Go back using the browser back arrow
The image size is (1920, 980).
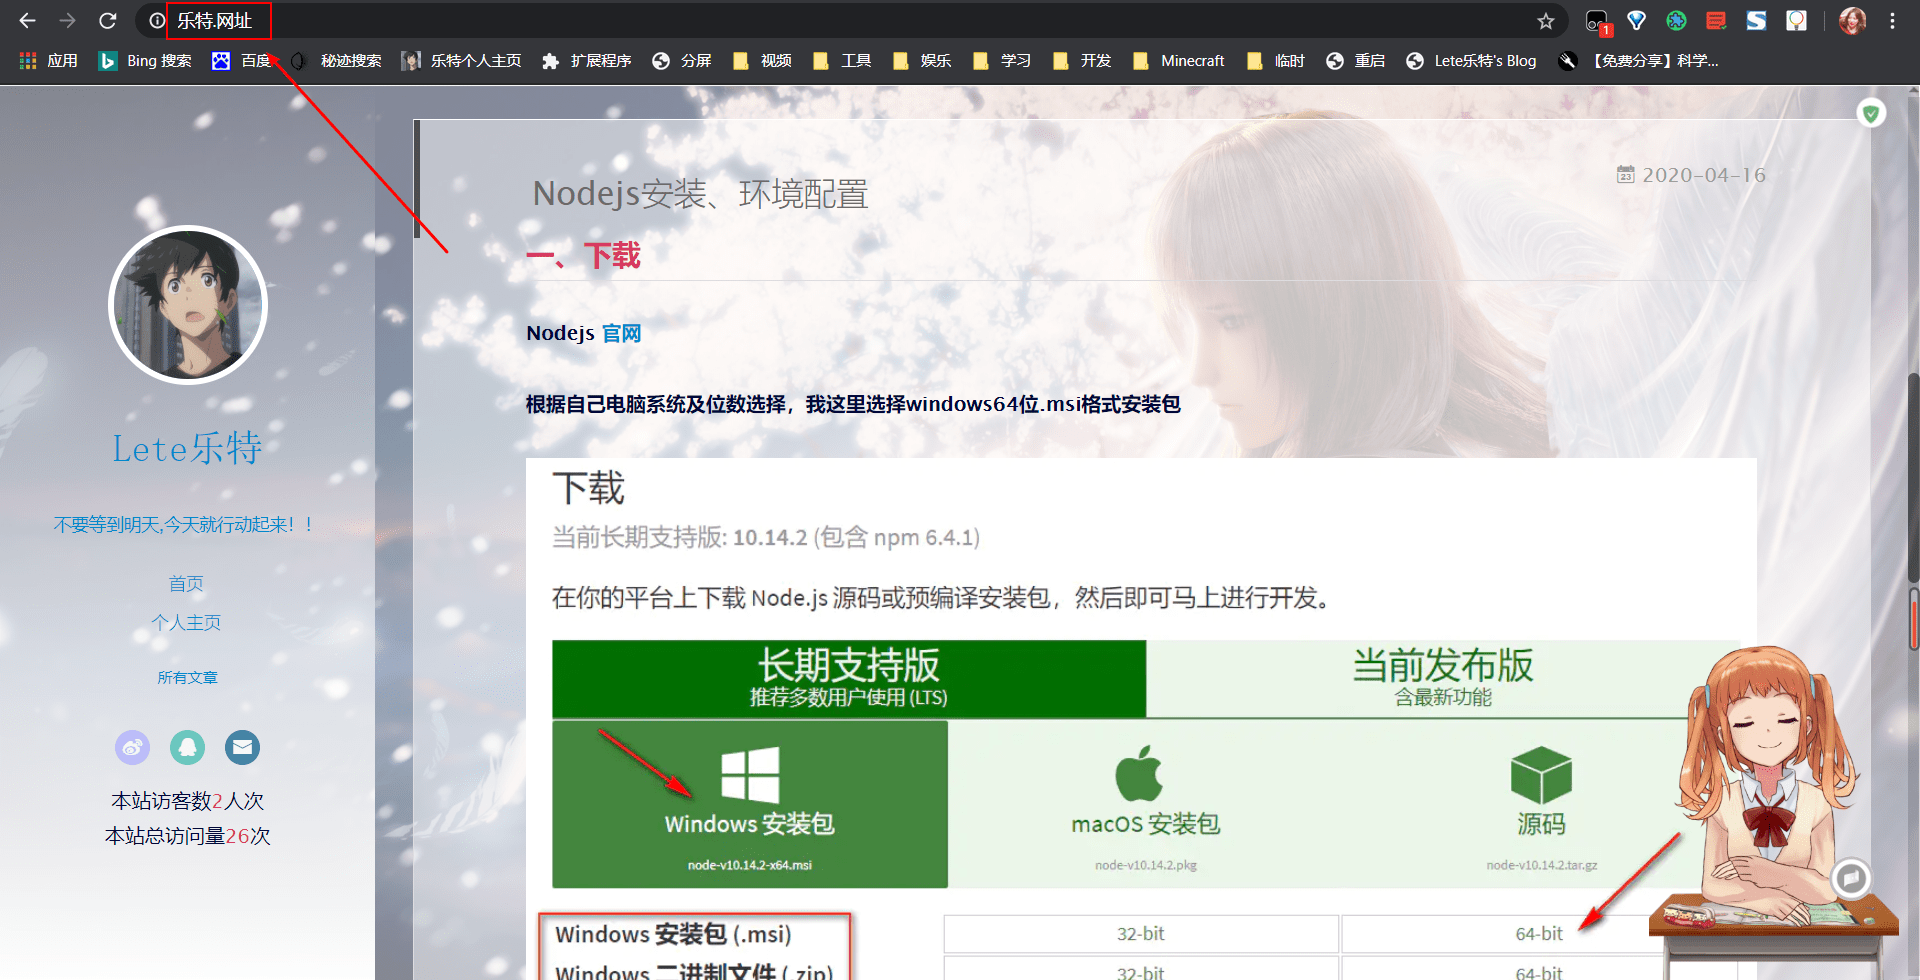(28, 21)
